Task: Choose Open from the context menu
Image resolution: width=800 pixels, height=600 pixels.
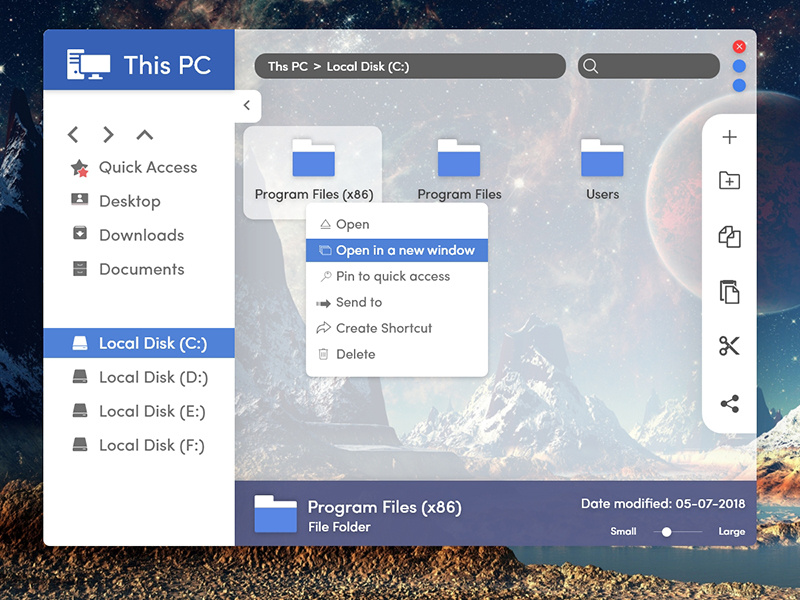Action: pyautogui.click(x=397, y=224)
